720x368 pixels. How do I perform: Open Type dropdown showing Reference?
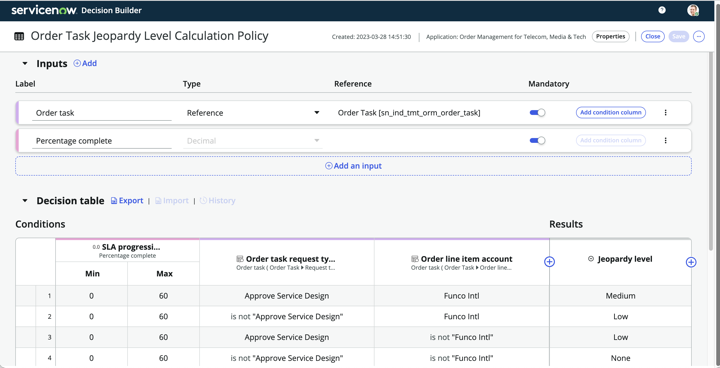coord(253,113)
